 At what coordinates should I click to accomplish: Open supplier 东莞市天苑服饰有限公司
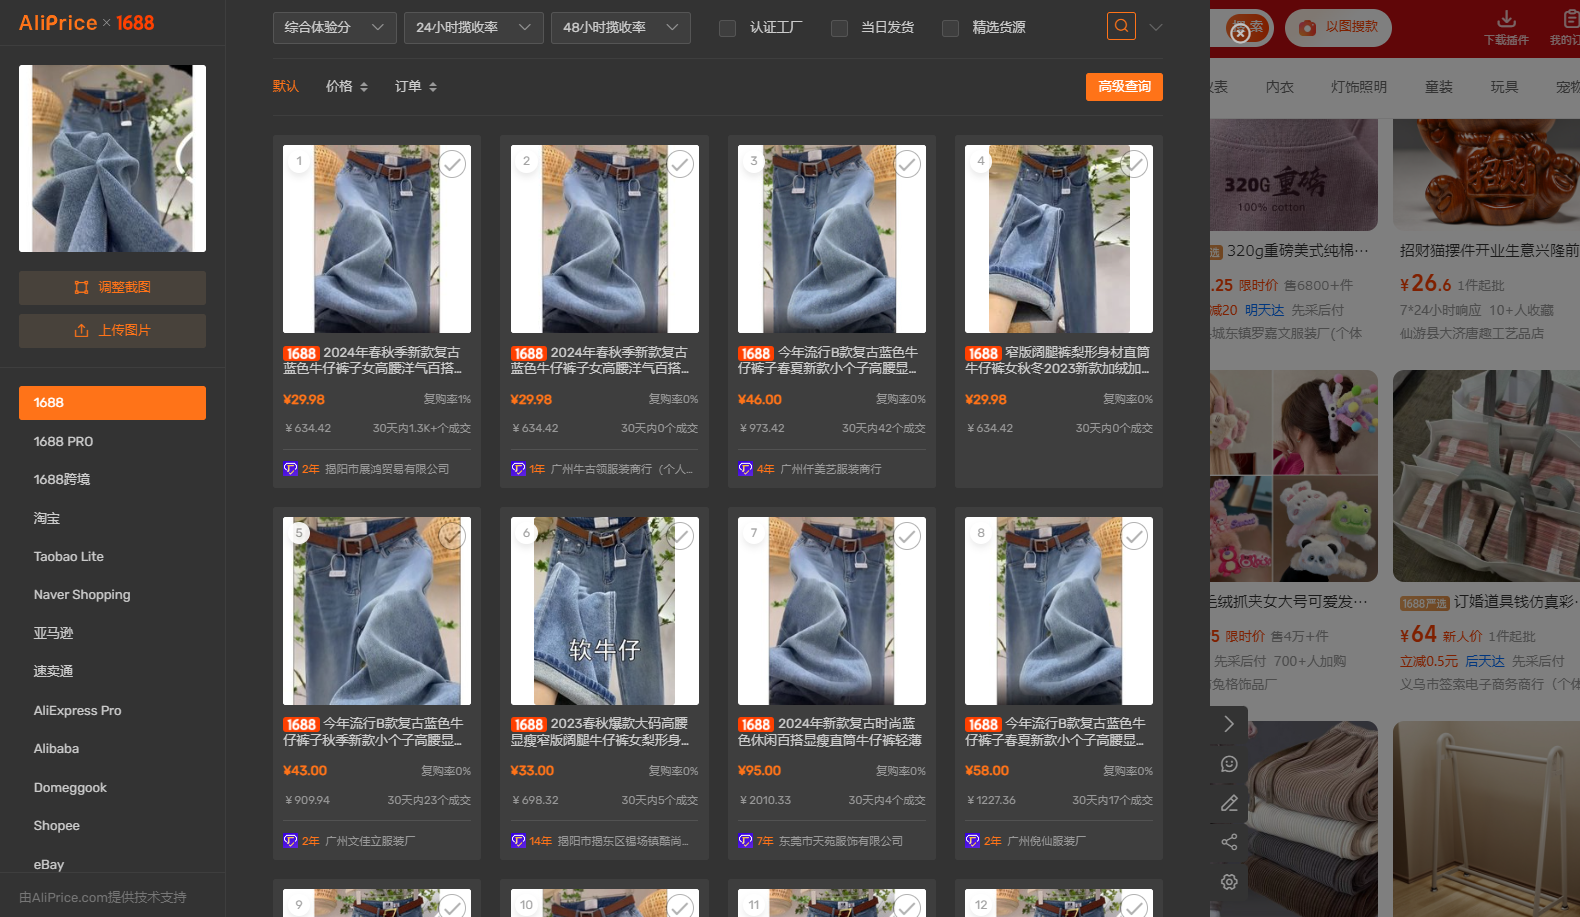click(x=841, y=841)
